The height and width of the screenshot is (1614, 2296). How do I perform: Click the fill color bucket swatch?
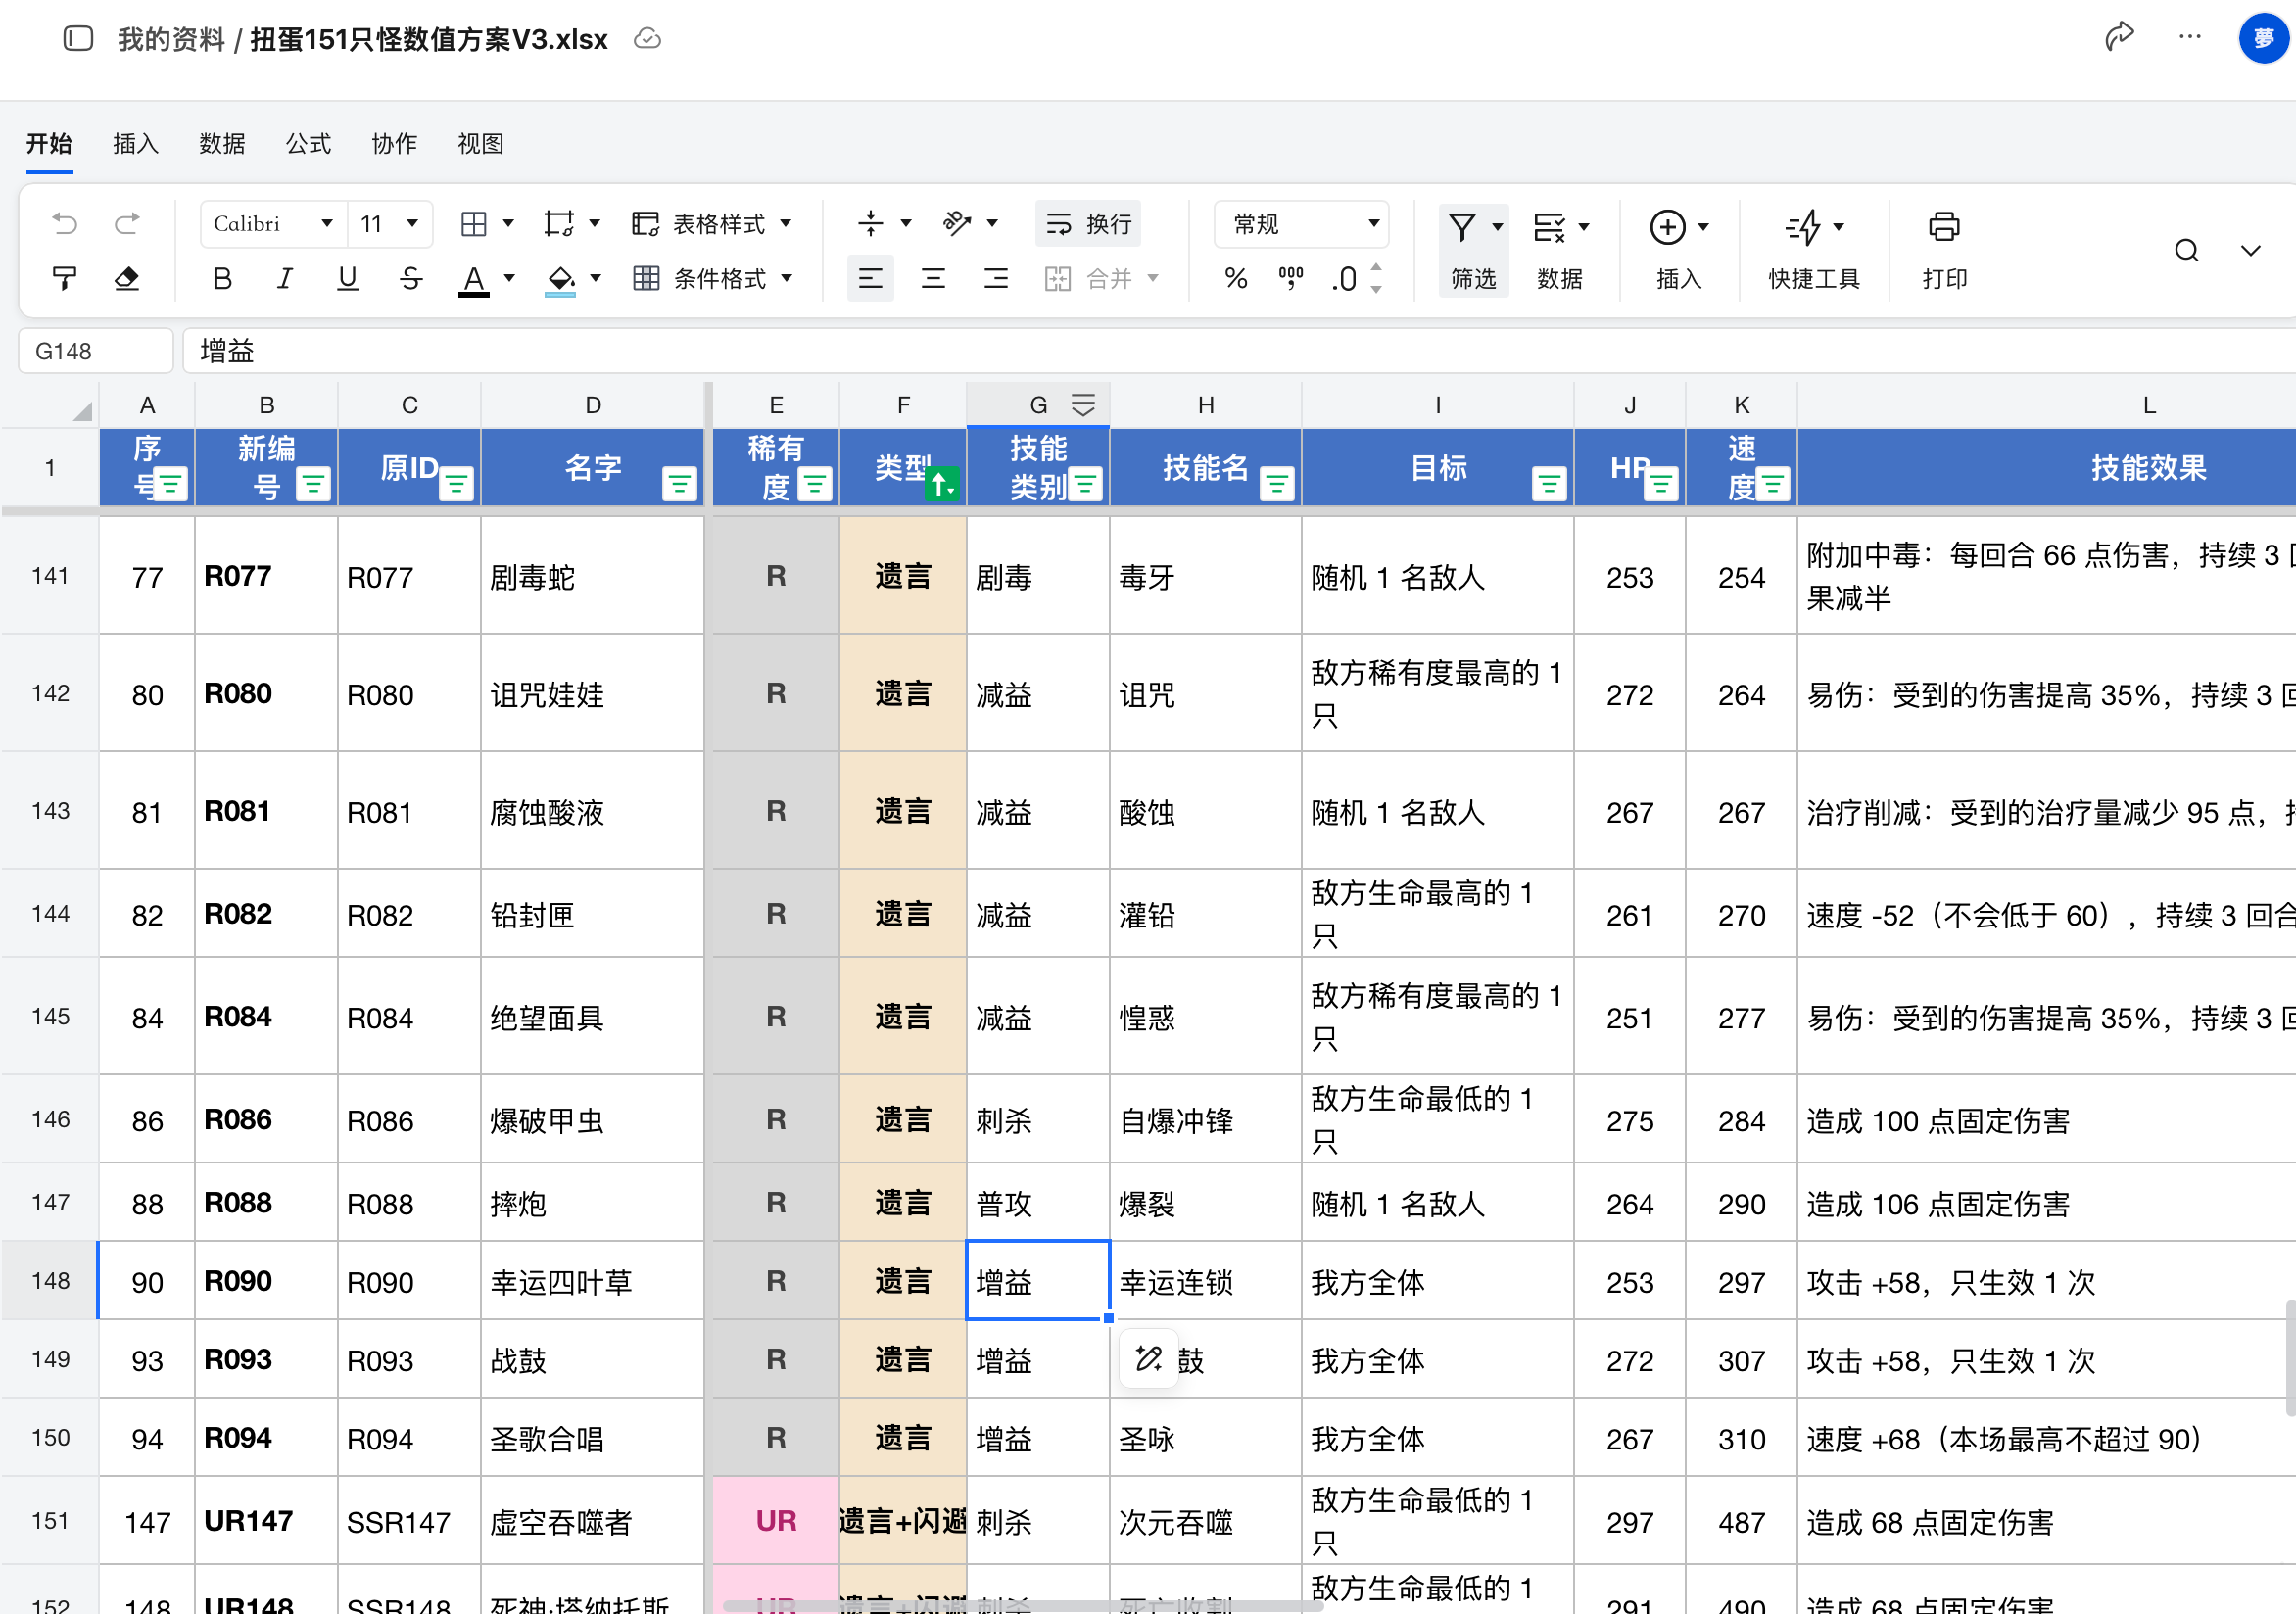point(560,279)
